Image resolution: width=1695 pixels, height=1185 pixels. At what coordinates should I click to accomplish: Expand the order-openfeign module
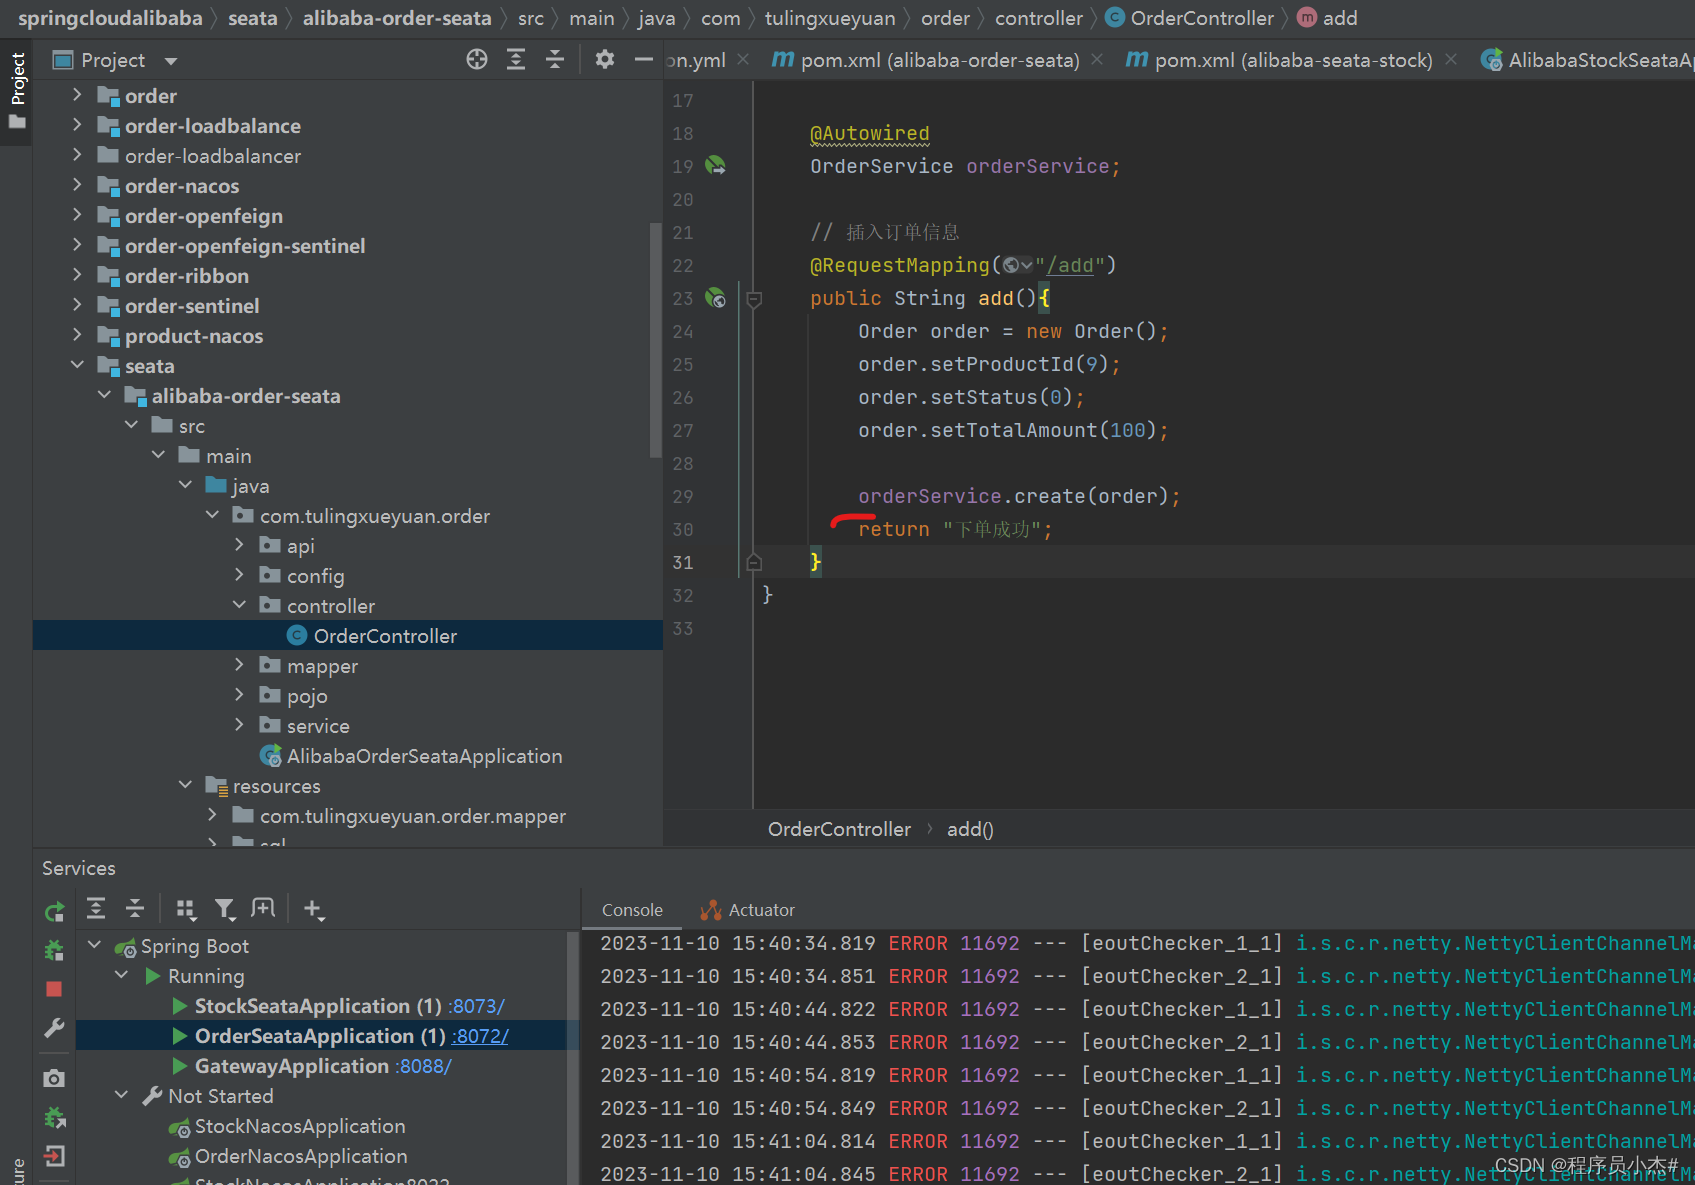coord(77,215)
